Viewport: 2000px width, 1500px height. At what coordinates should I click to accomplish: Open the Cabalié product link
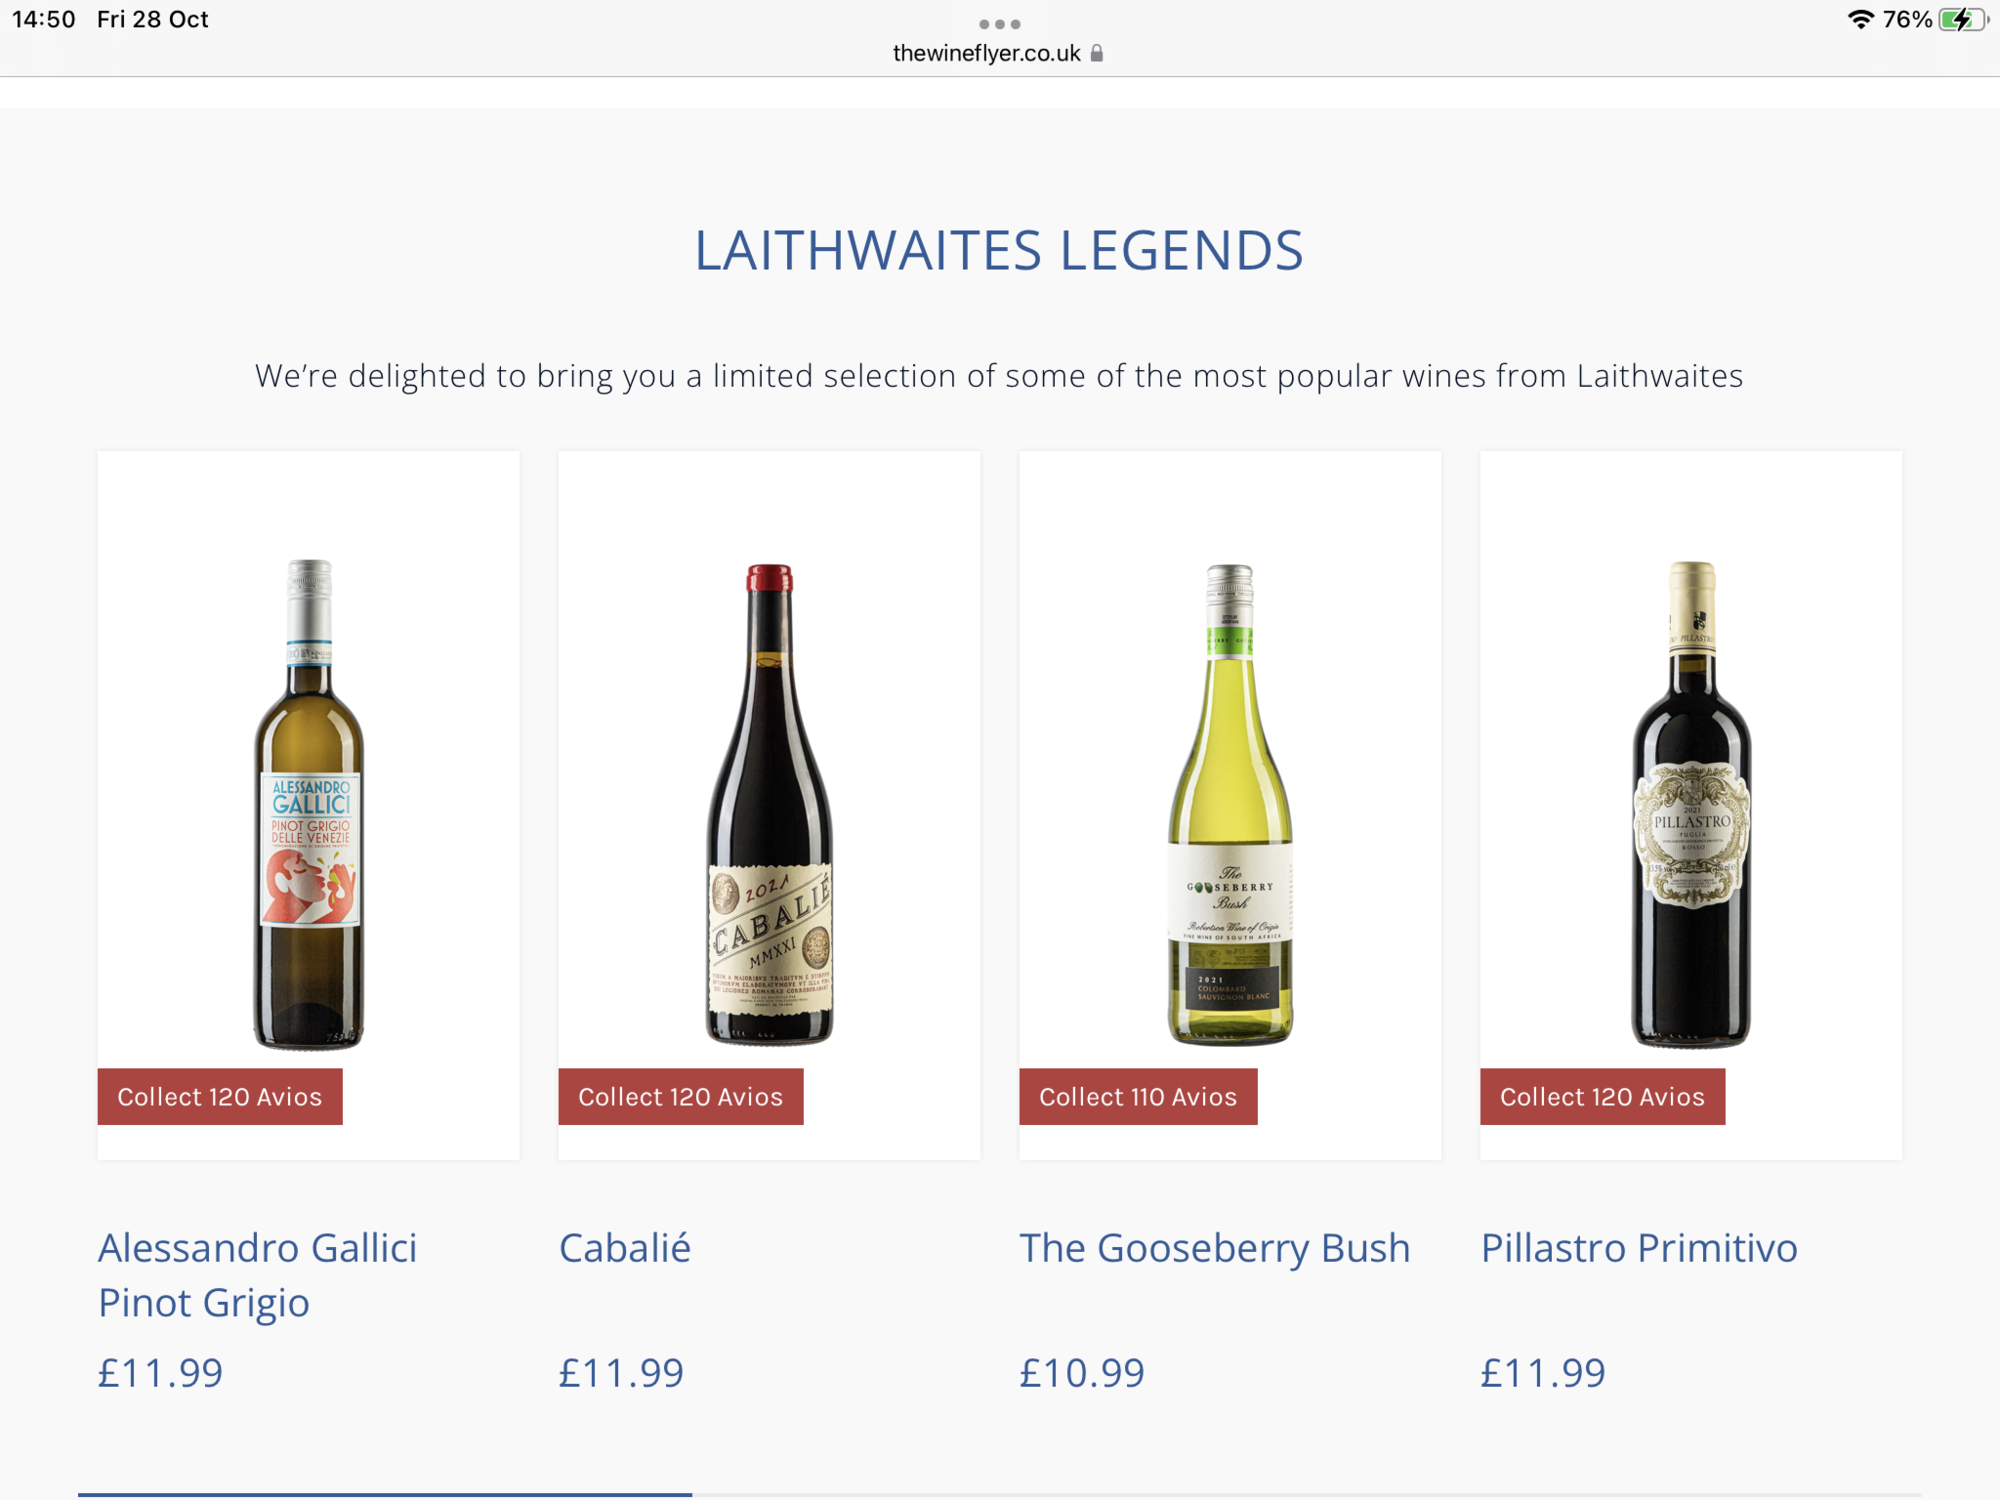tap(625, 1247)
